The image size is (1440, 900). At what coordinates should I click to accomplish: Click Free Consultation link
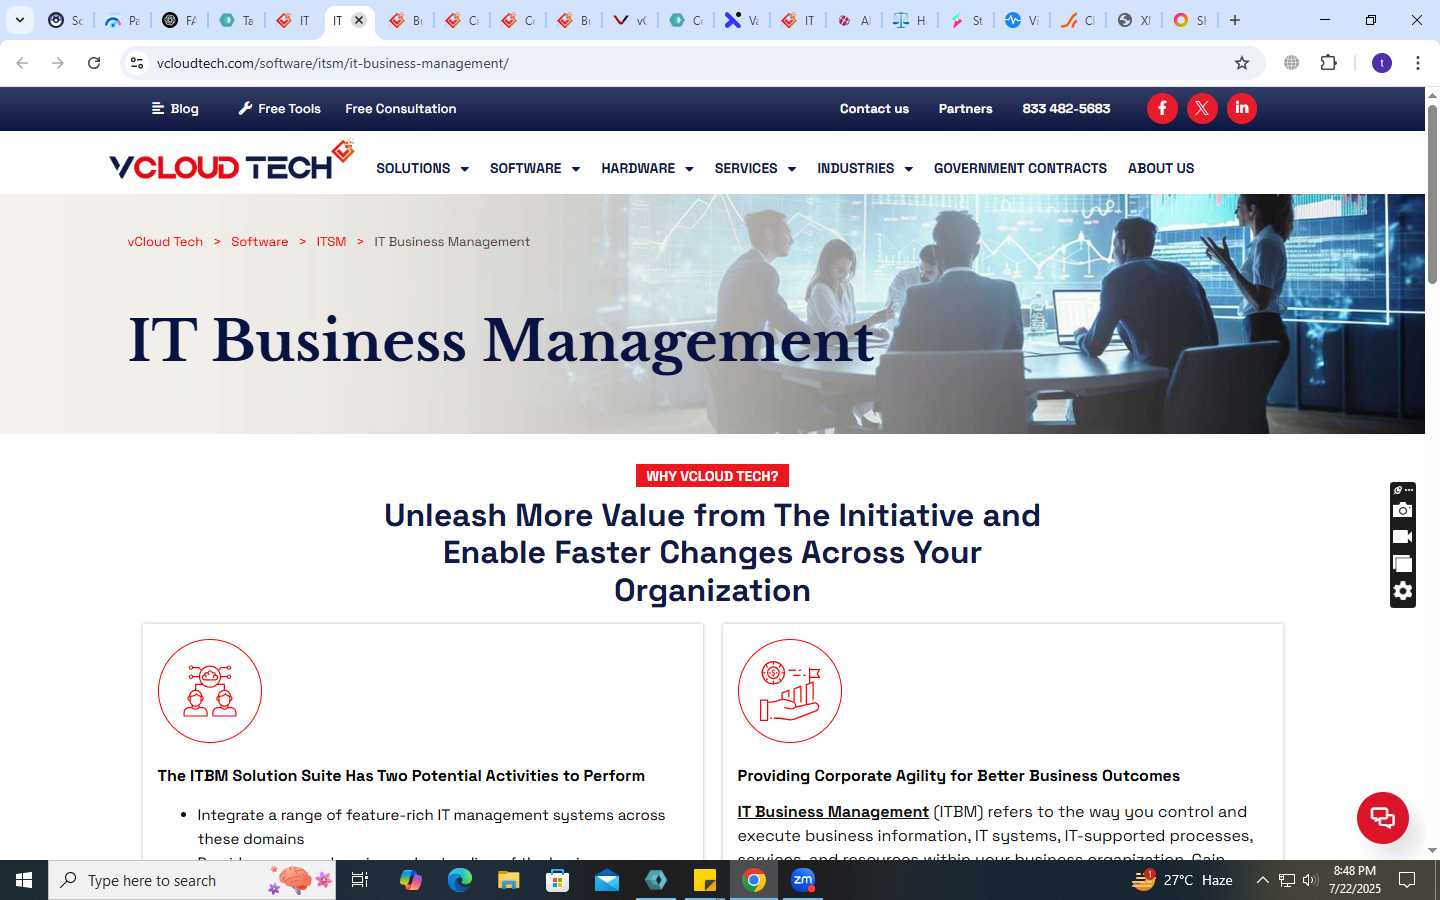[x=400, y=108]
